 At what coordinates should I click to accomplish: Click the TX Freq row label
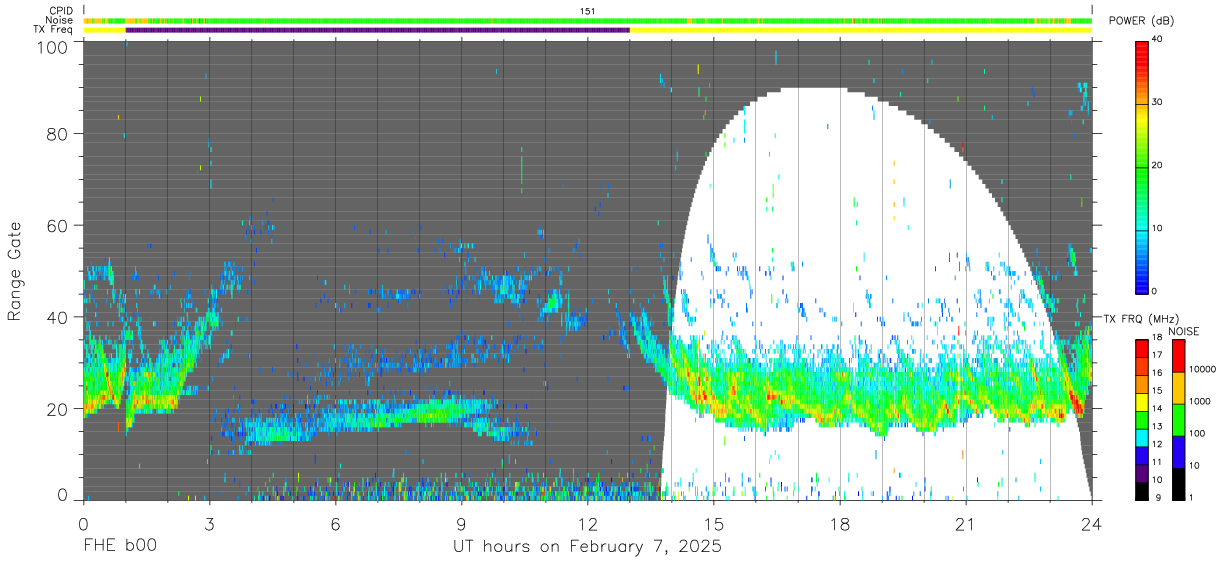[54, 30]
